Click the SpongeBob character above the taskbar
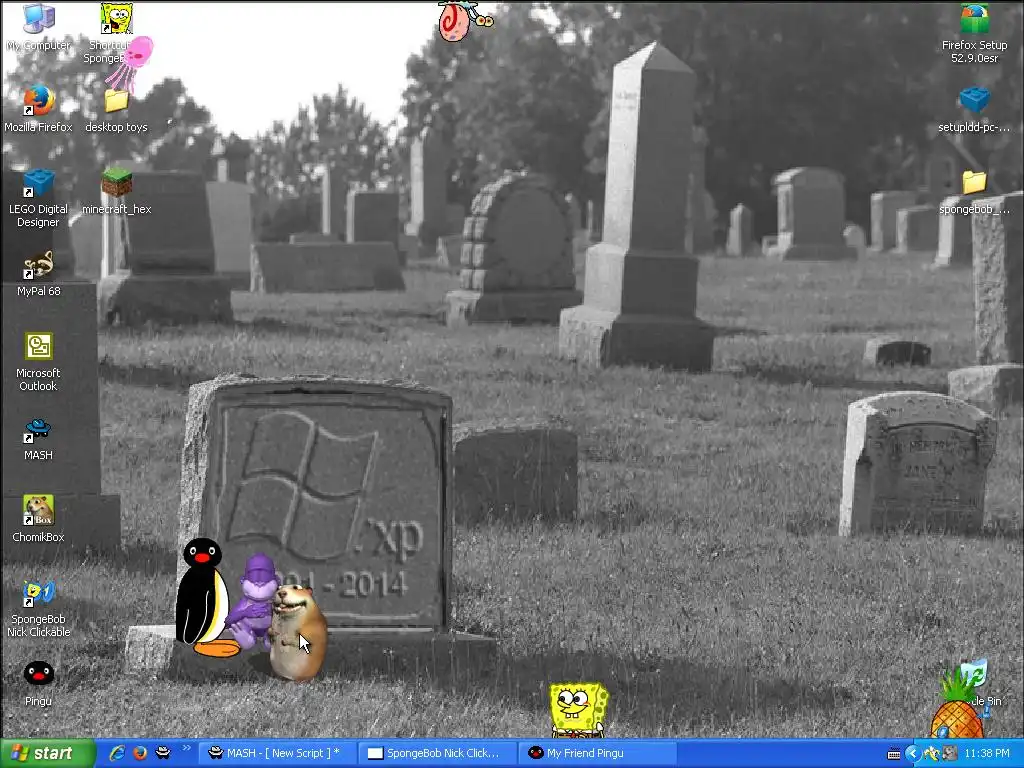1024x768 pixels. pos(578,711)
